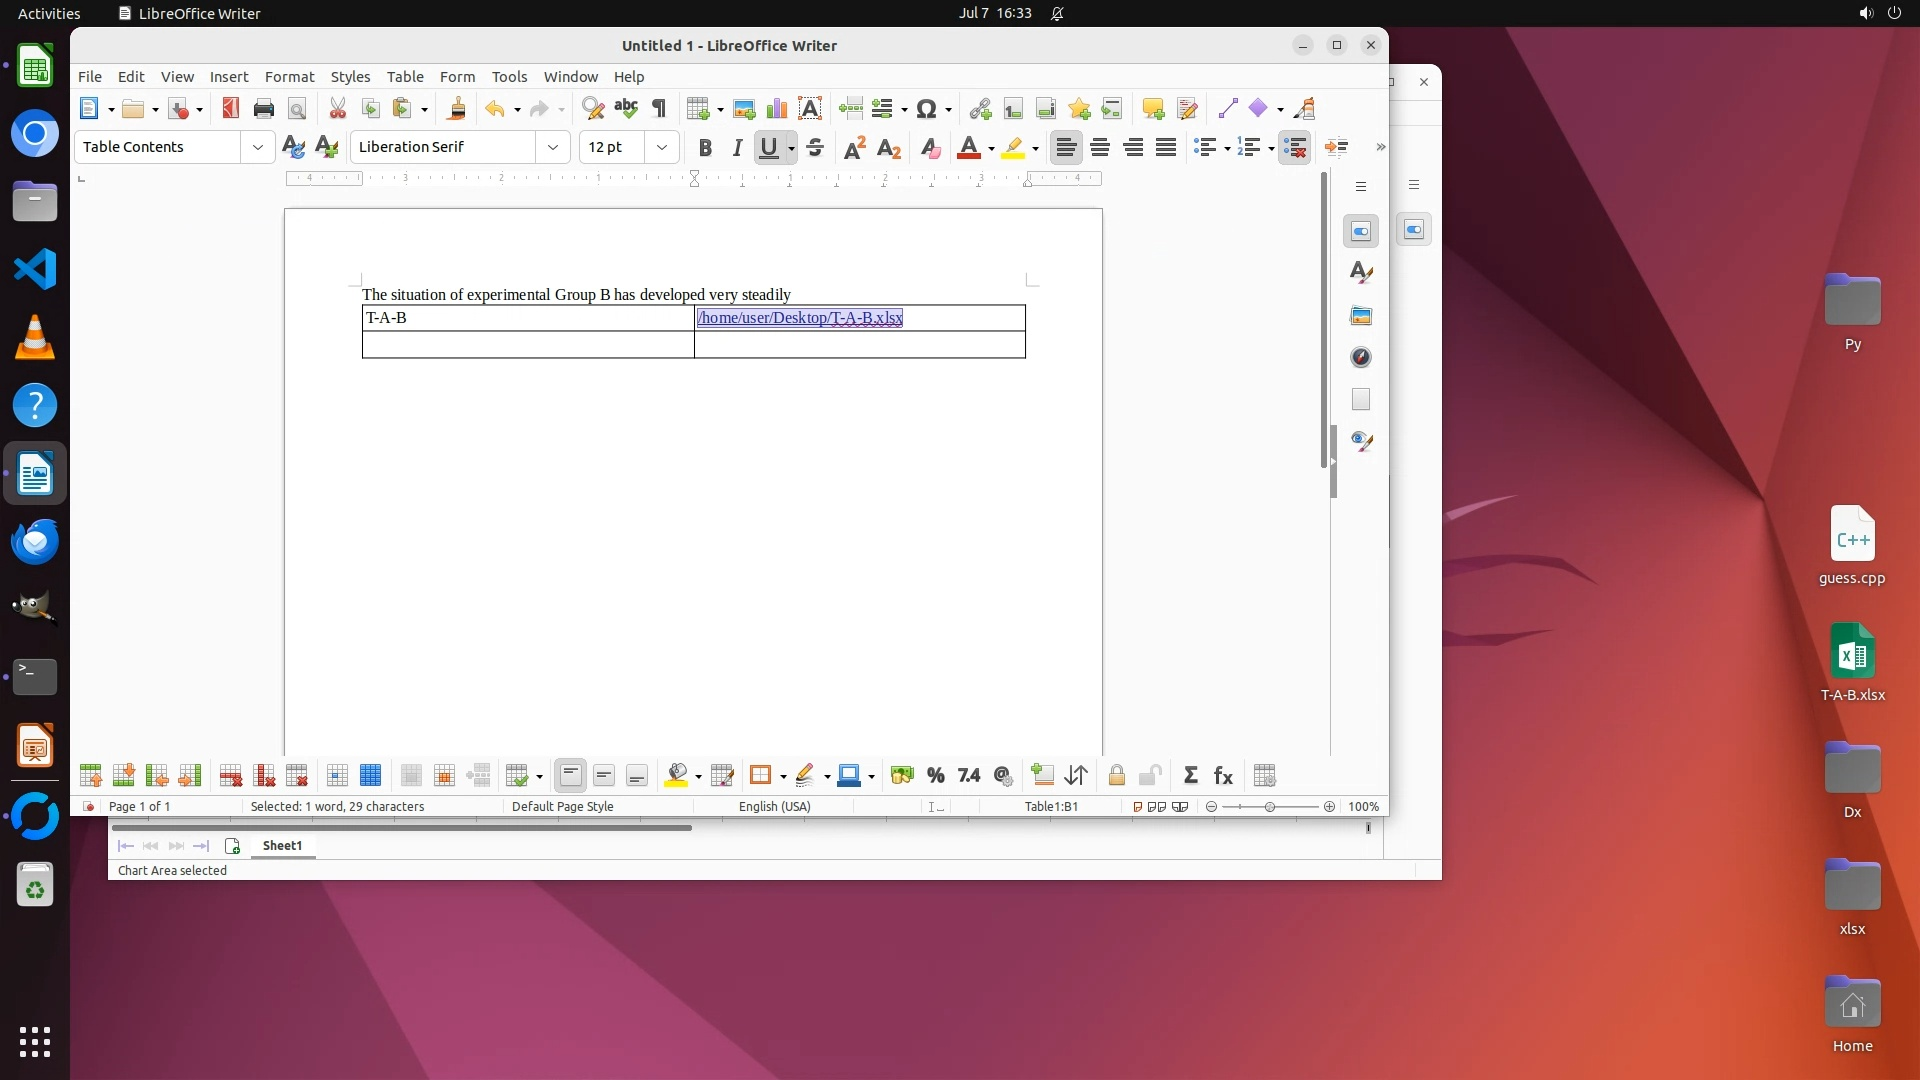
Task: Click the zoom slider in status bar
Action: [1270, 807]
